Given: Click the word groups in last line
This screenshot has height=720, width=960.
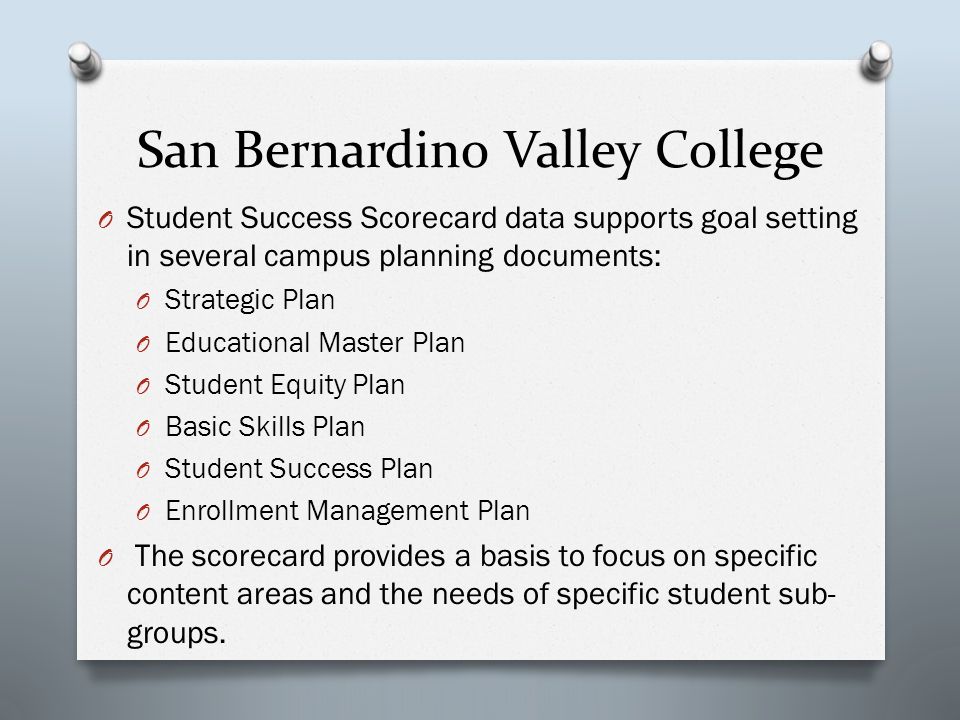Looking at the screenshot, I should (176, 633).
